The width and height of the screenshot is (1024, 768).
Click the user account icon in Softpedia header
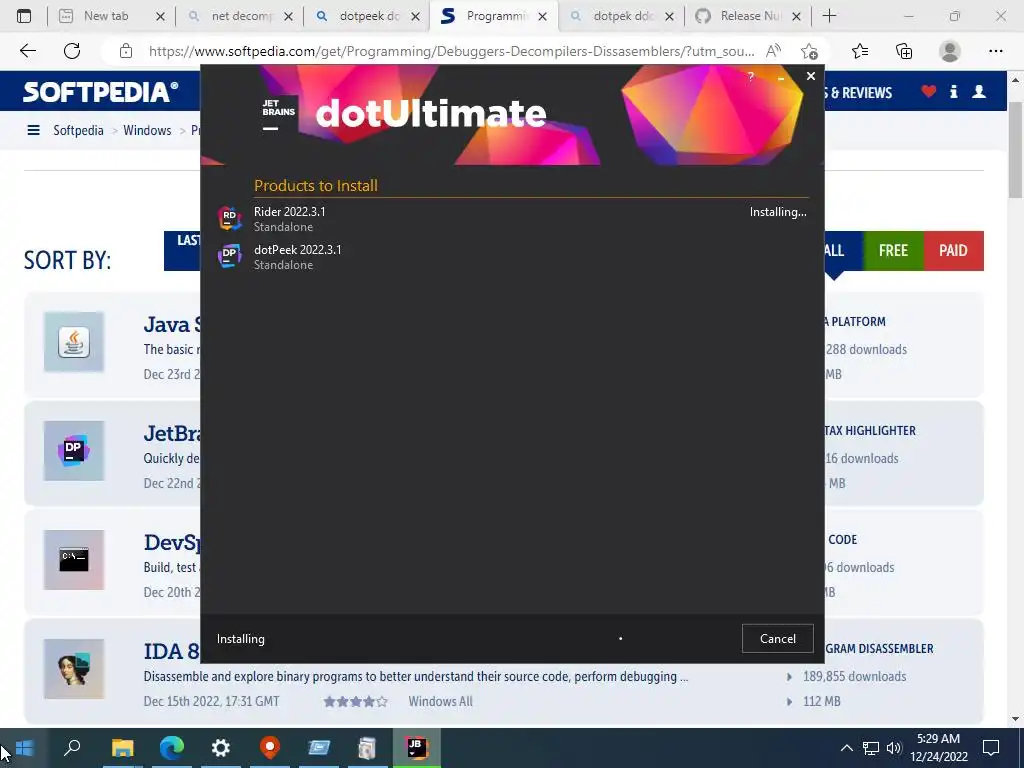pyautogui.click(x=978, y=91)
